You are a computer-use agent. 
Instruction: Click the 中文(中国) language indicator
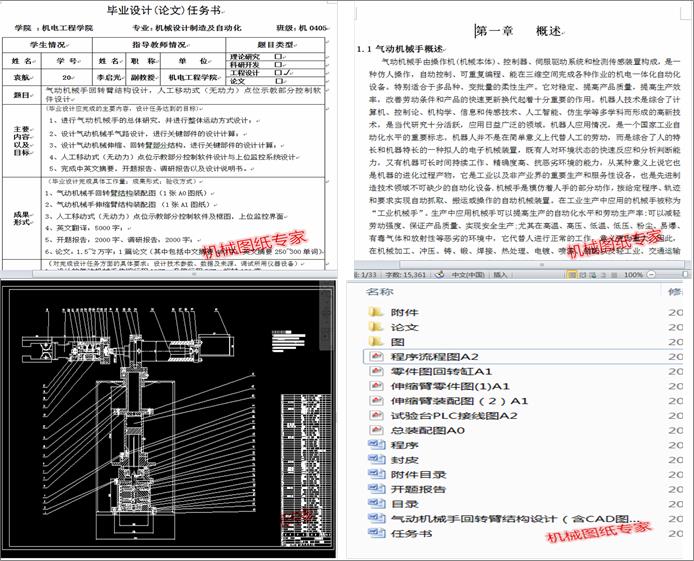(468, 275)
